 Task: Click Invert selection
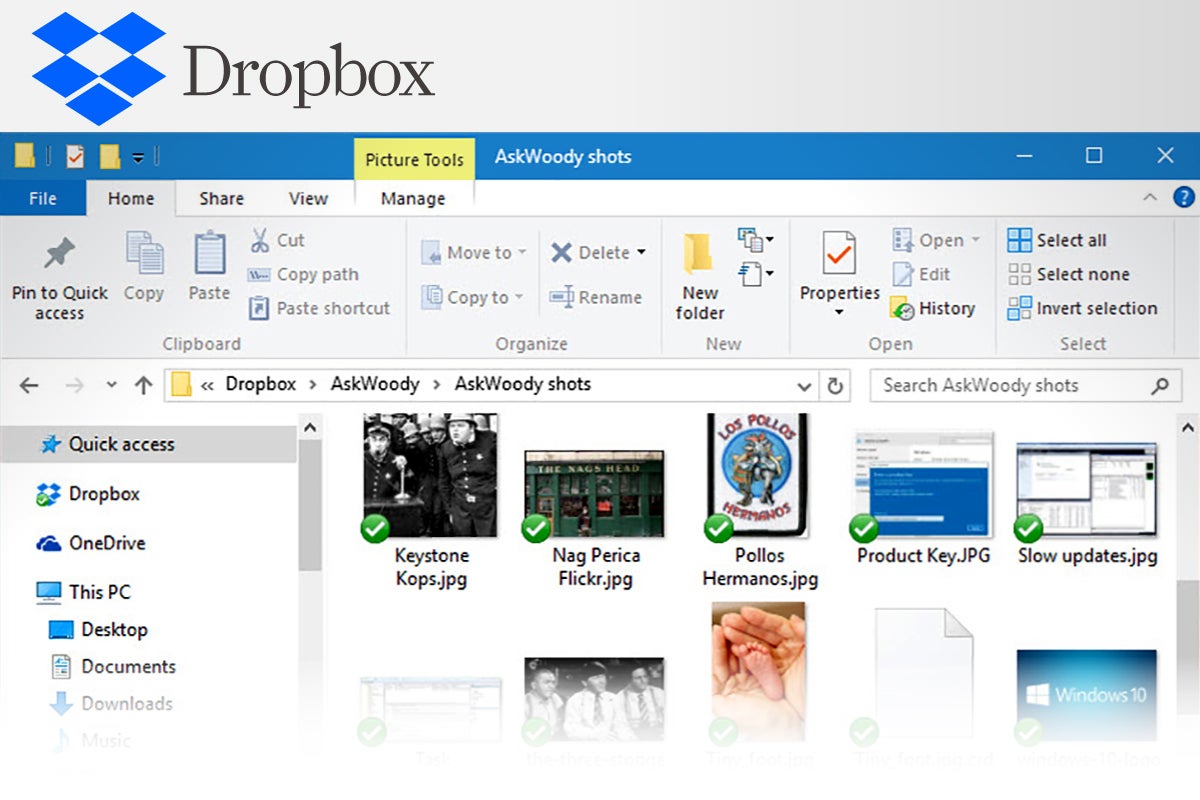click(x=1082, y=308)
